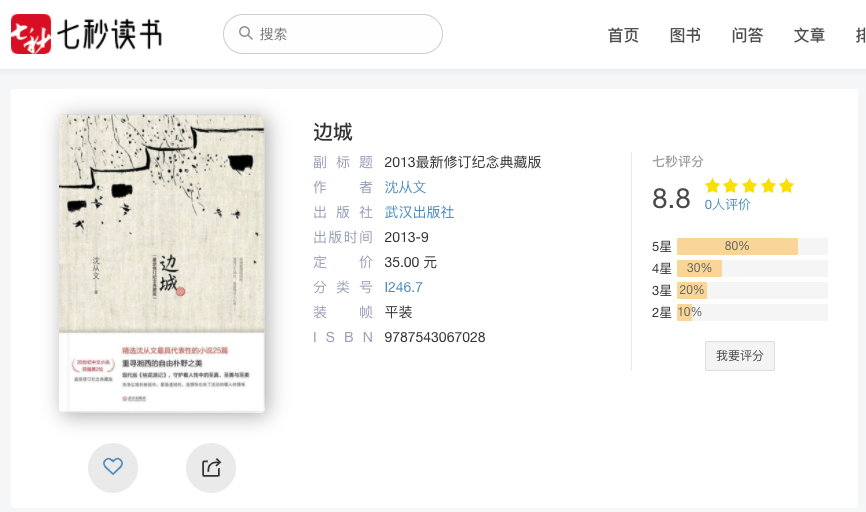
Task: Click the subtitle 2013最新修订纪念典藏版
Action: [463, 162]
